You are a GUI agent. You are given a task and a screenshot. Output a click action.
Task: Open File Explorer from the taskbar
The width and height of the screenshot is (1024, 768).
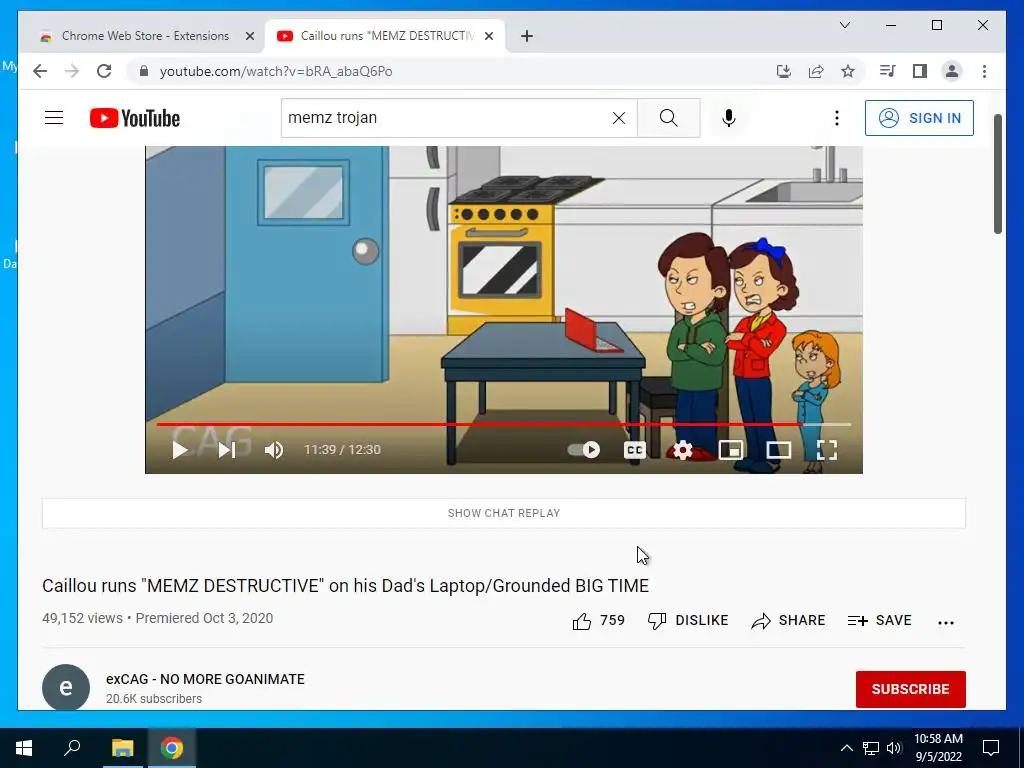[122, 748]
